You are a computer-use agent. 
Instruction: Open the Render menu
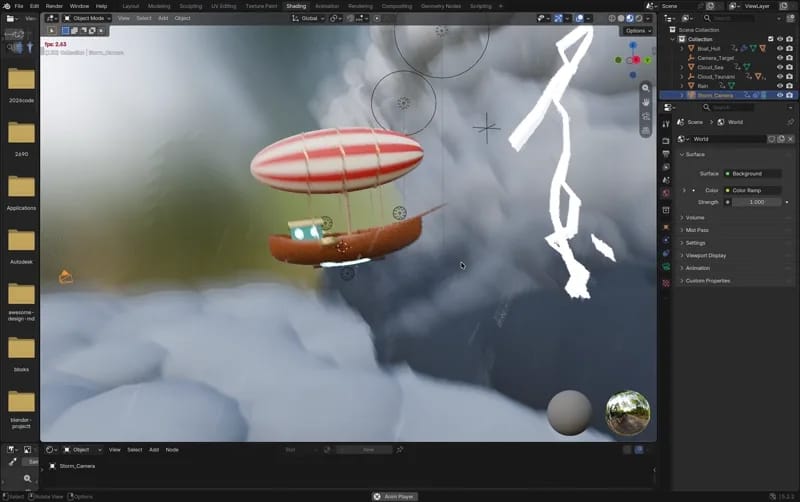click(54, 6)
